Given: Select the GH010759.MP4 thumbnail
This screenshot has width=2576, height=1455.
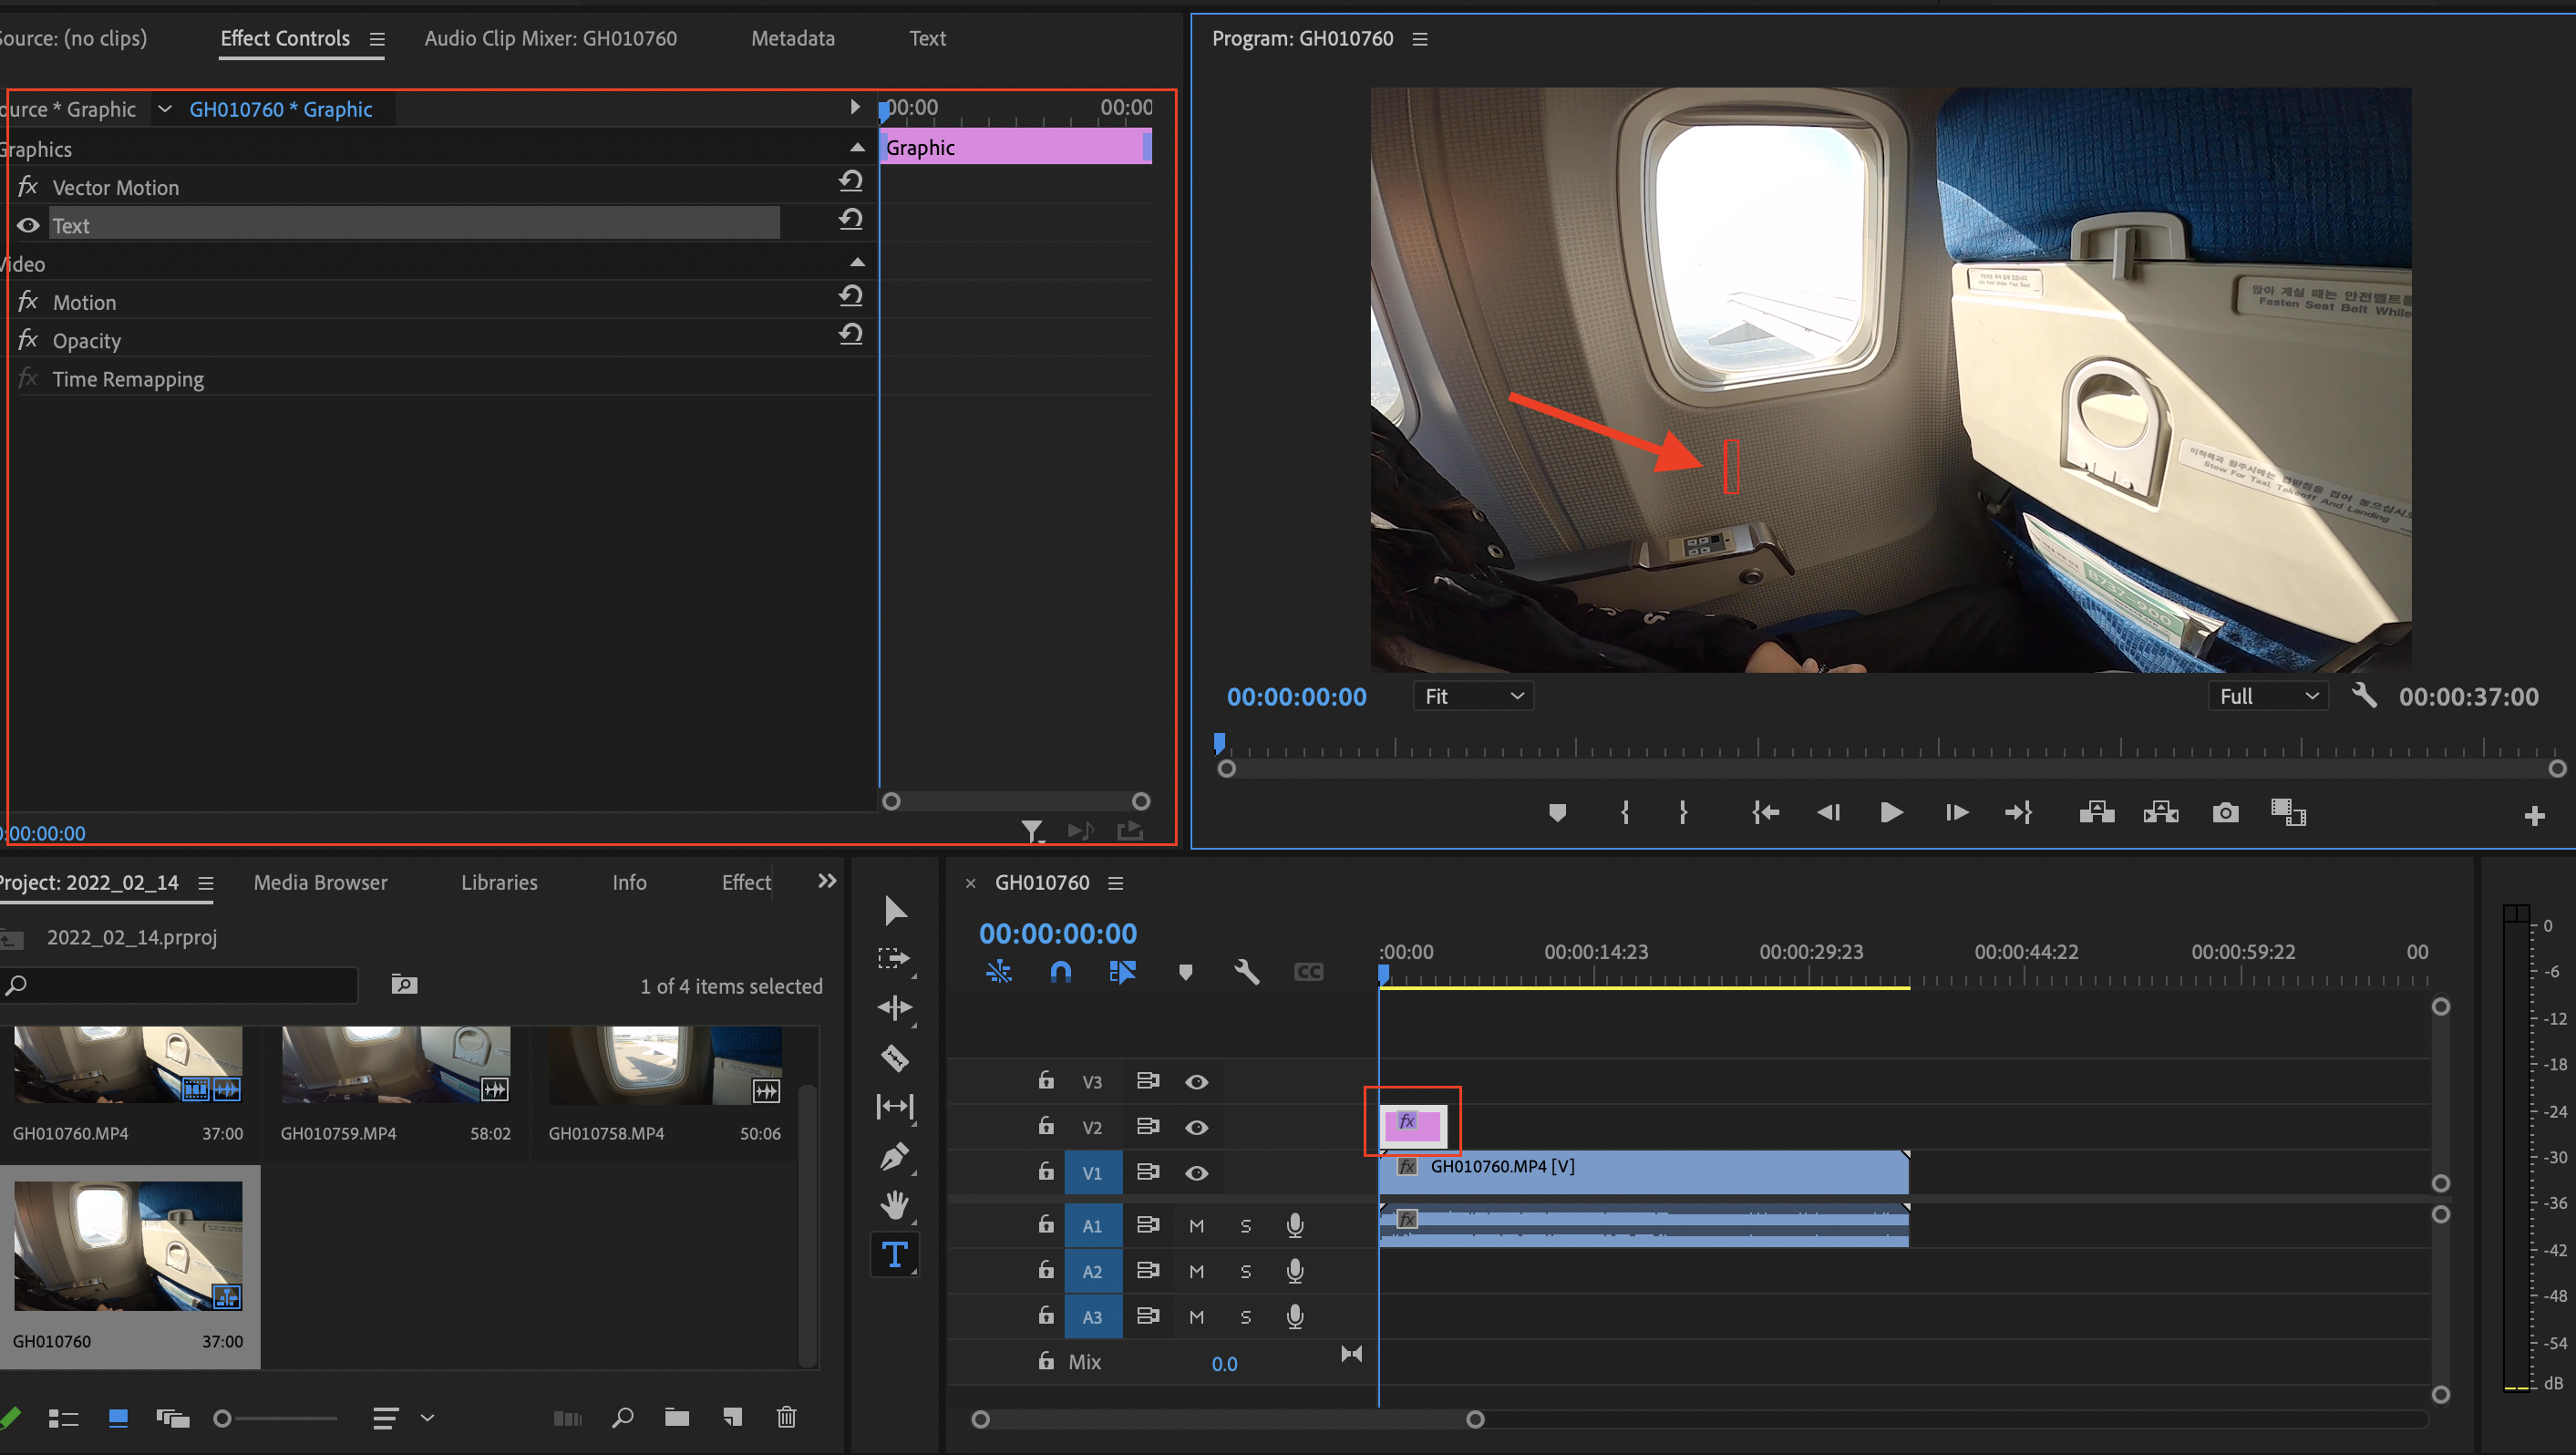Looking at the screenshot, I should 396,1065.
